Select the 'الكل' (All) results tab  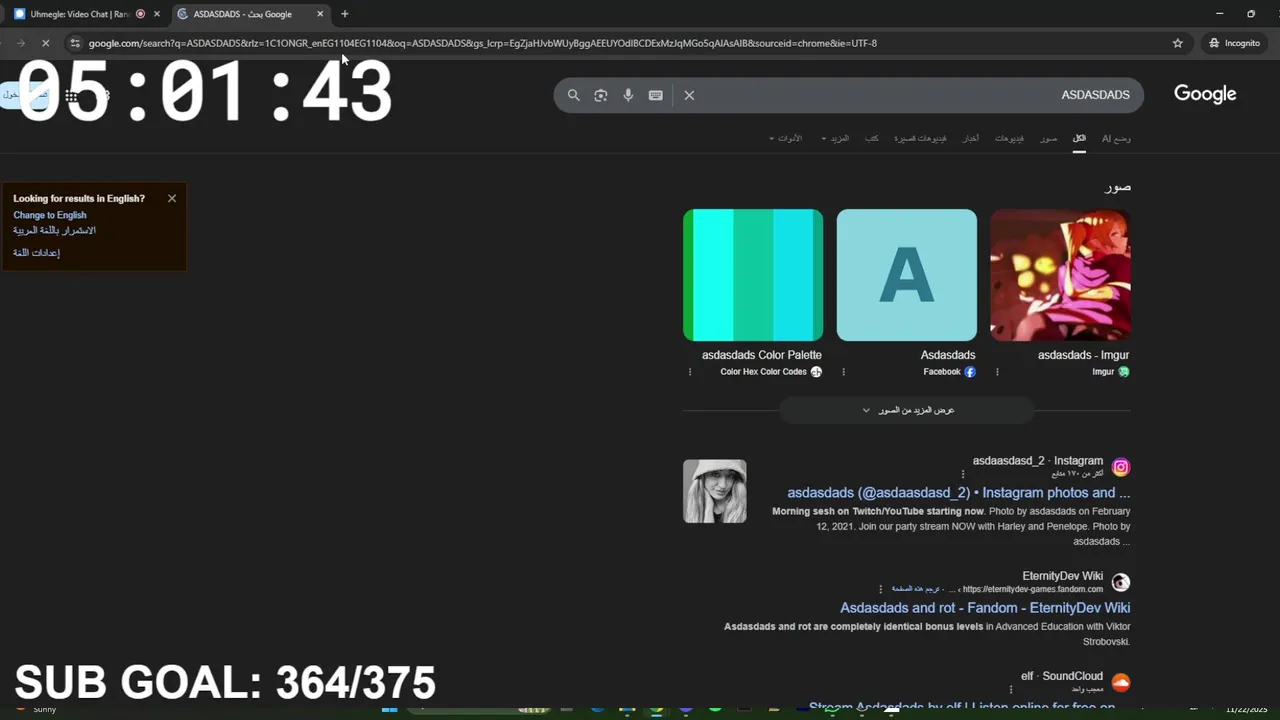(x=1079, y=138)
